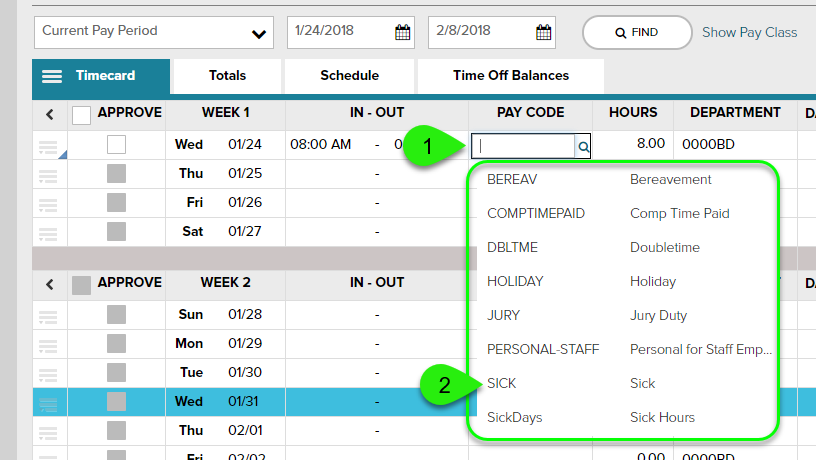Click the row menu icon for Thu 01/25
Screen dimensions: 816x460
(x=48, y=175)
